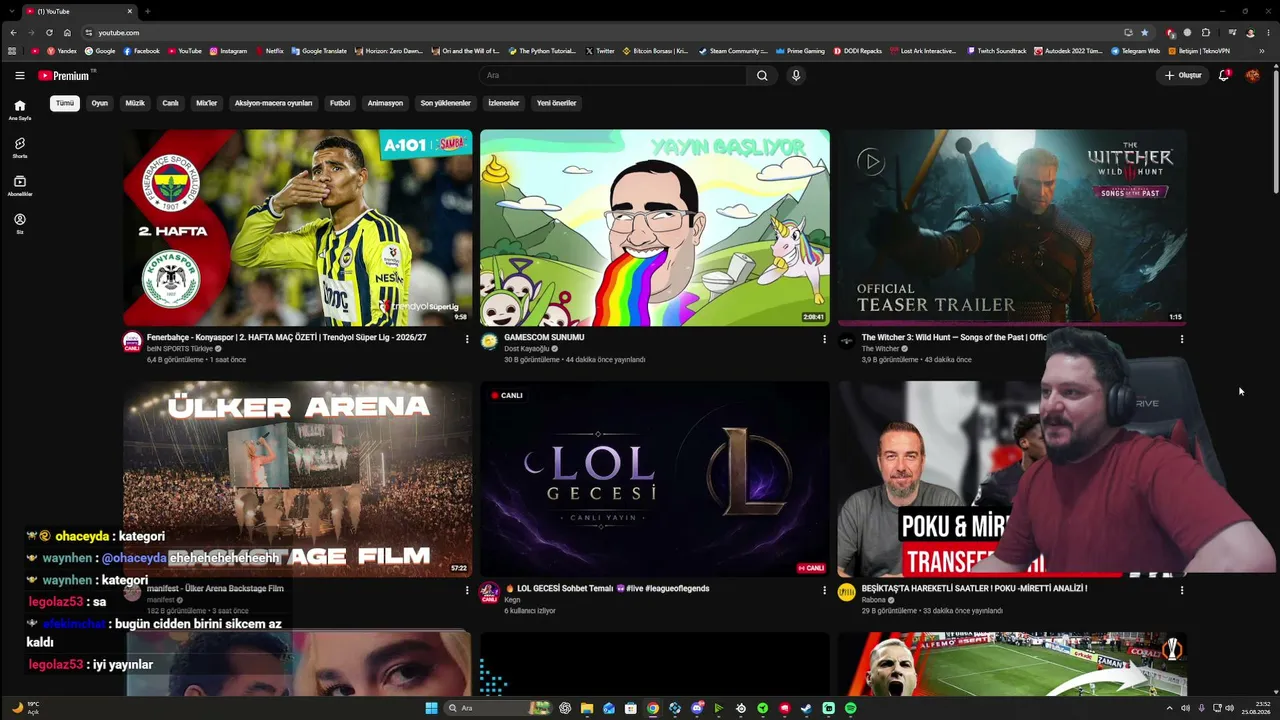Image resolution: width=1280 pixels, height=720 pixels.
Task: Select the Müzik filter chip
Action: click(x=135, y=103)
